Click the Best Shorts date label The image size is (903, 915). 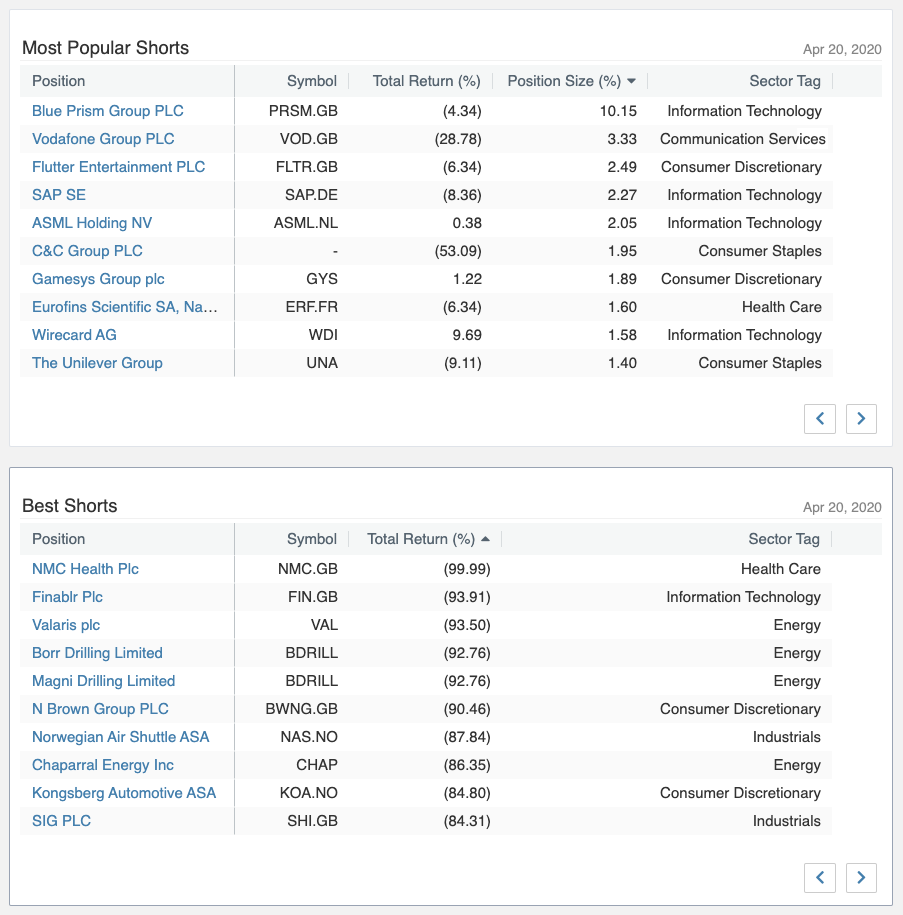(x=842, y=508)
